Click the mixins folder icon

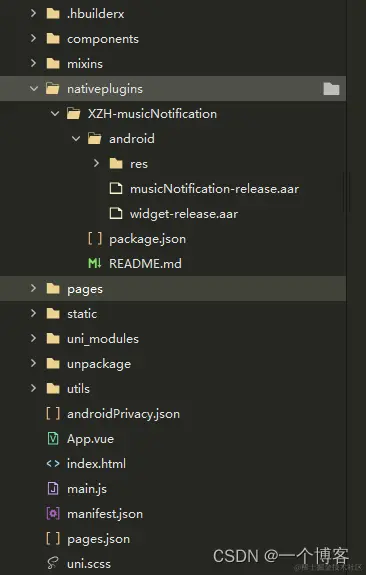53,64
